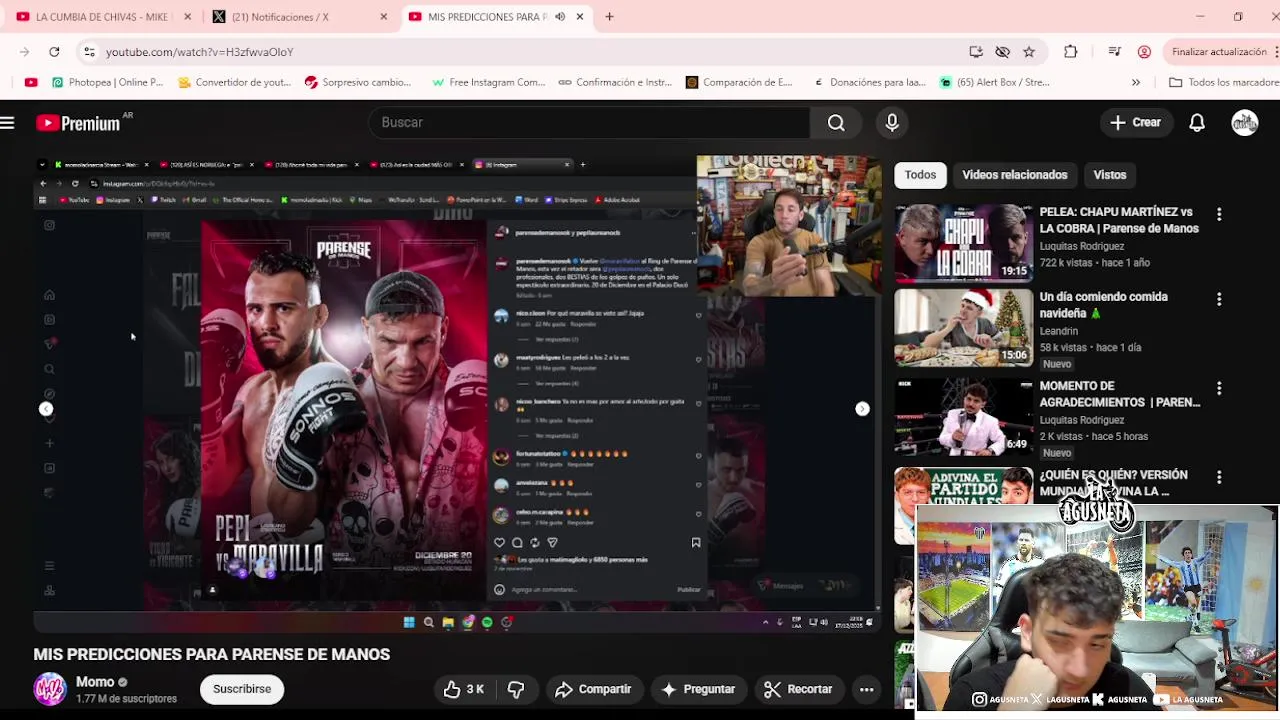The height and width of the screenshot is (720, 1280).
Task: Select the Videos relacionados chip
Action: point(1014,175)
